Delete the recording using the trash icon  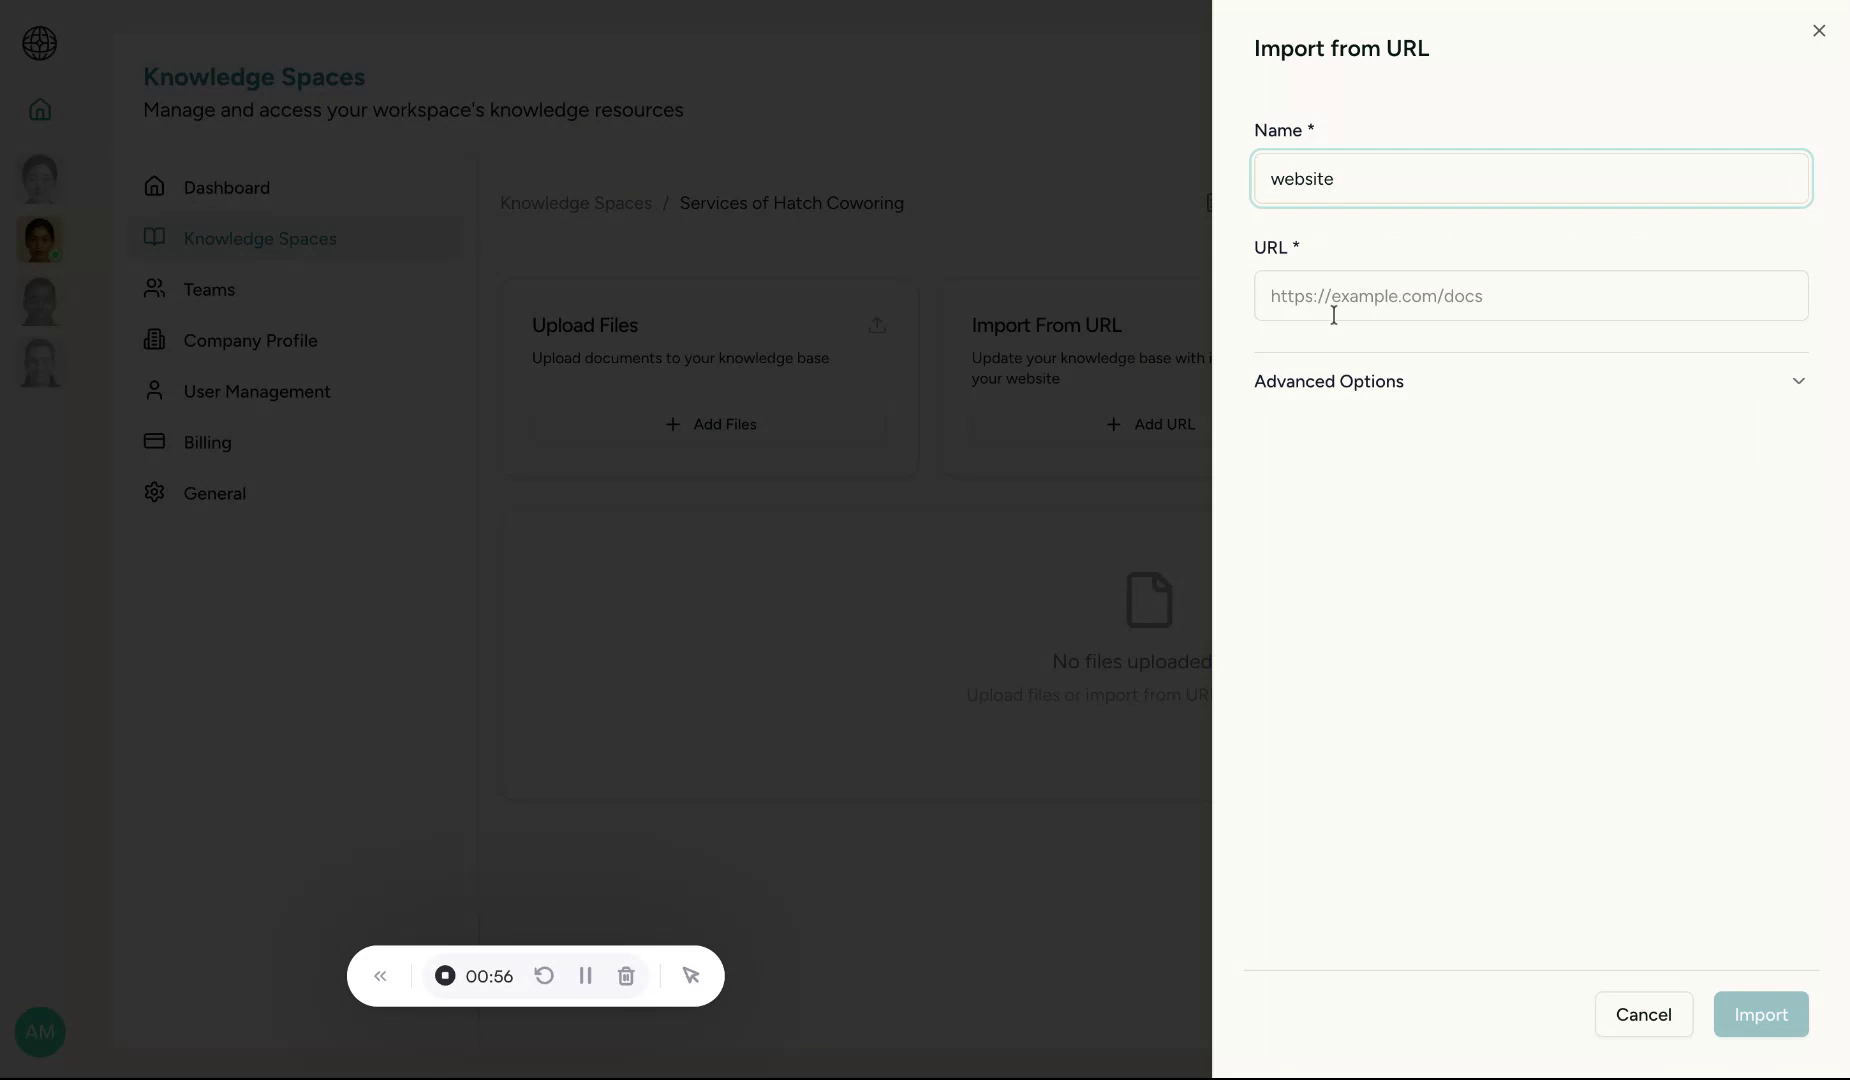click(x=627, y=977)
